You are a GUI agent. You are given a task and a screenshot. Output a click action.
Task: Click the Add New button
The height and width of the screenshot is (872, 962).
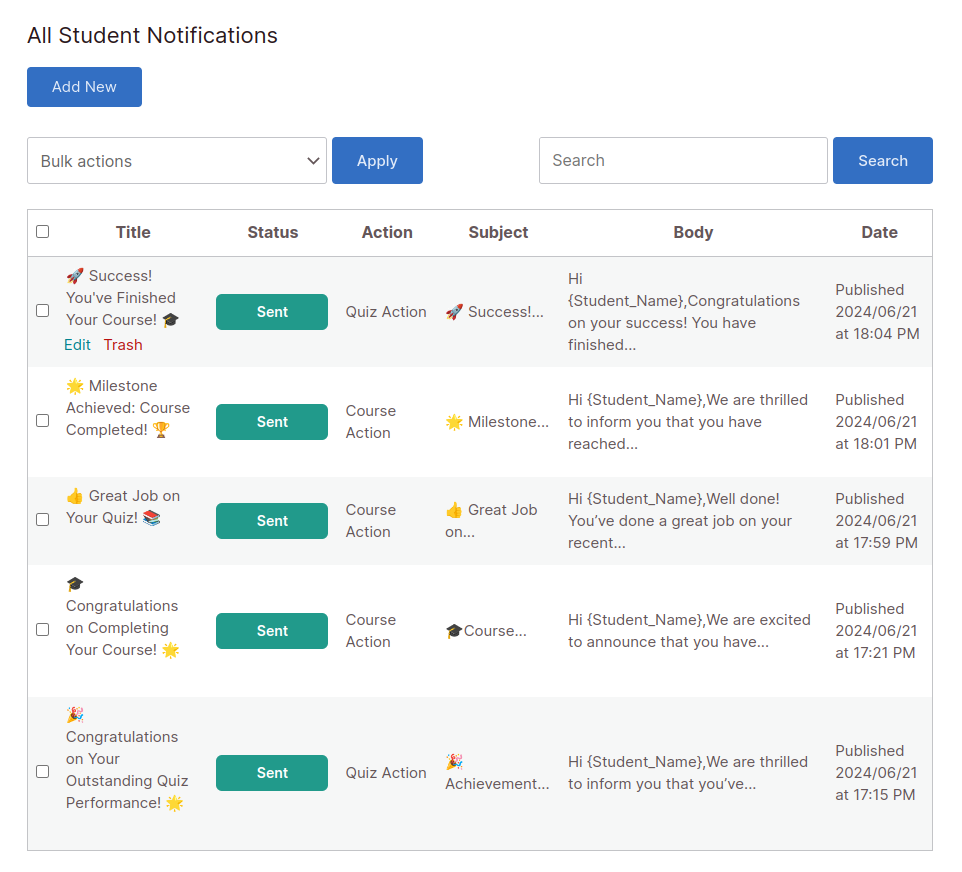click(84, 87)
